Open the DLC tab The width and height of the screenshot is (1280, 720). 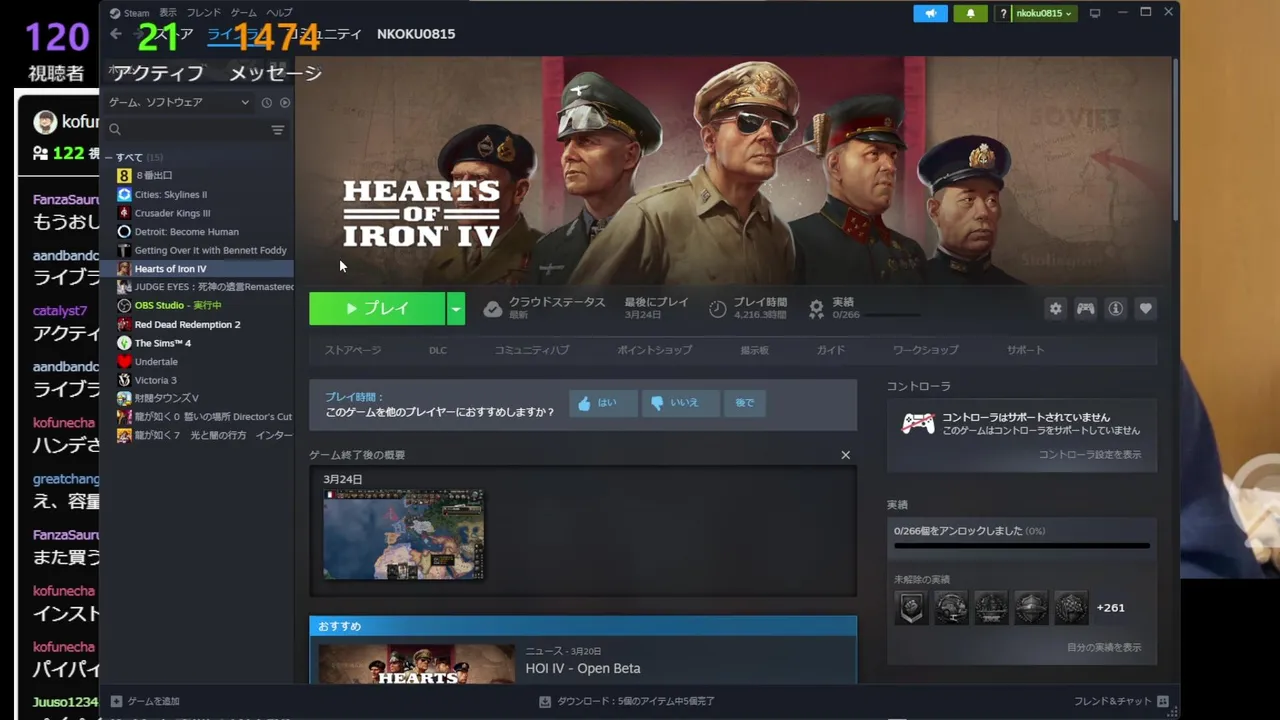click(438, 350)
